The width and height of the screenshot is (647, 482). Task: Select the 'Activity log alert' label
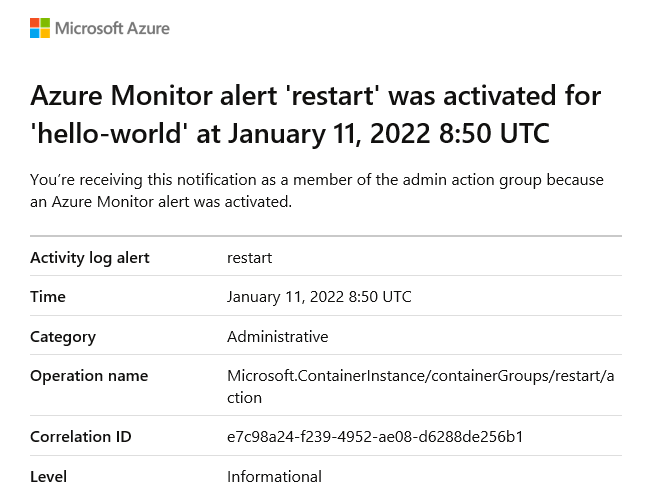pyautogui.click(x=90, y=258)
